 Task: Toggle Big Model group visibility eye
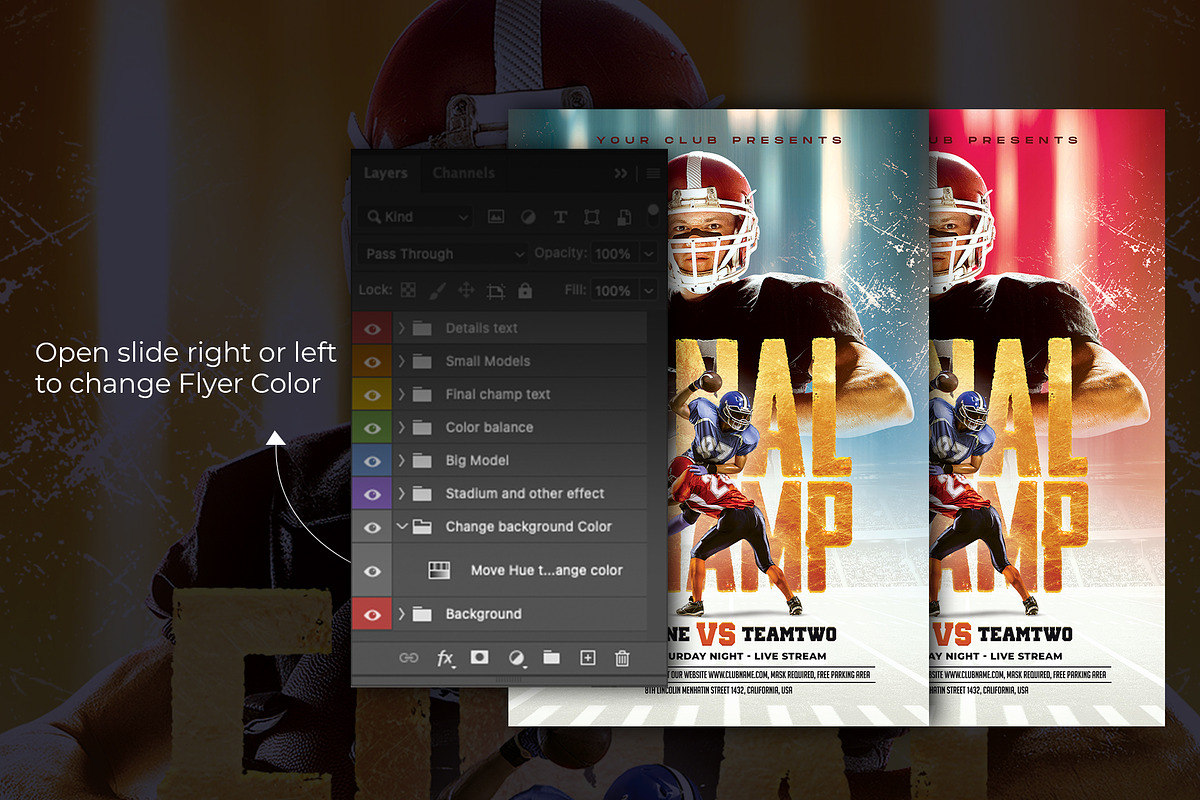point(372,460)
